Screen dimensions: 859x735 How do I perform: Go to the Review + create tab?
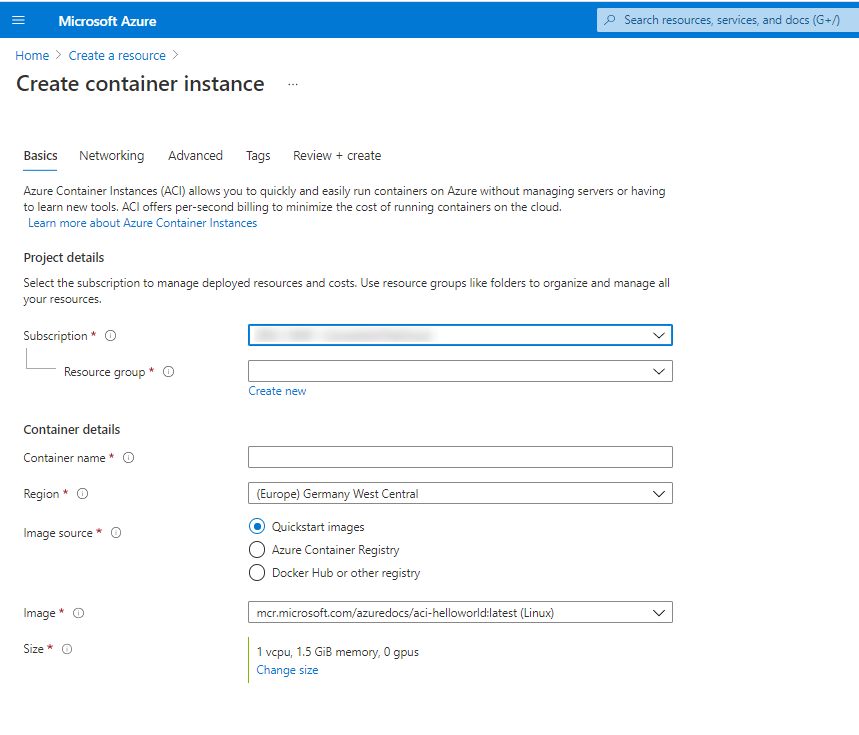pyautogui.click(x=336, y=156)
